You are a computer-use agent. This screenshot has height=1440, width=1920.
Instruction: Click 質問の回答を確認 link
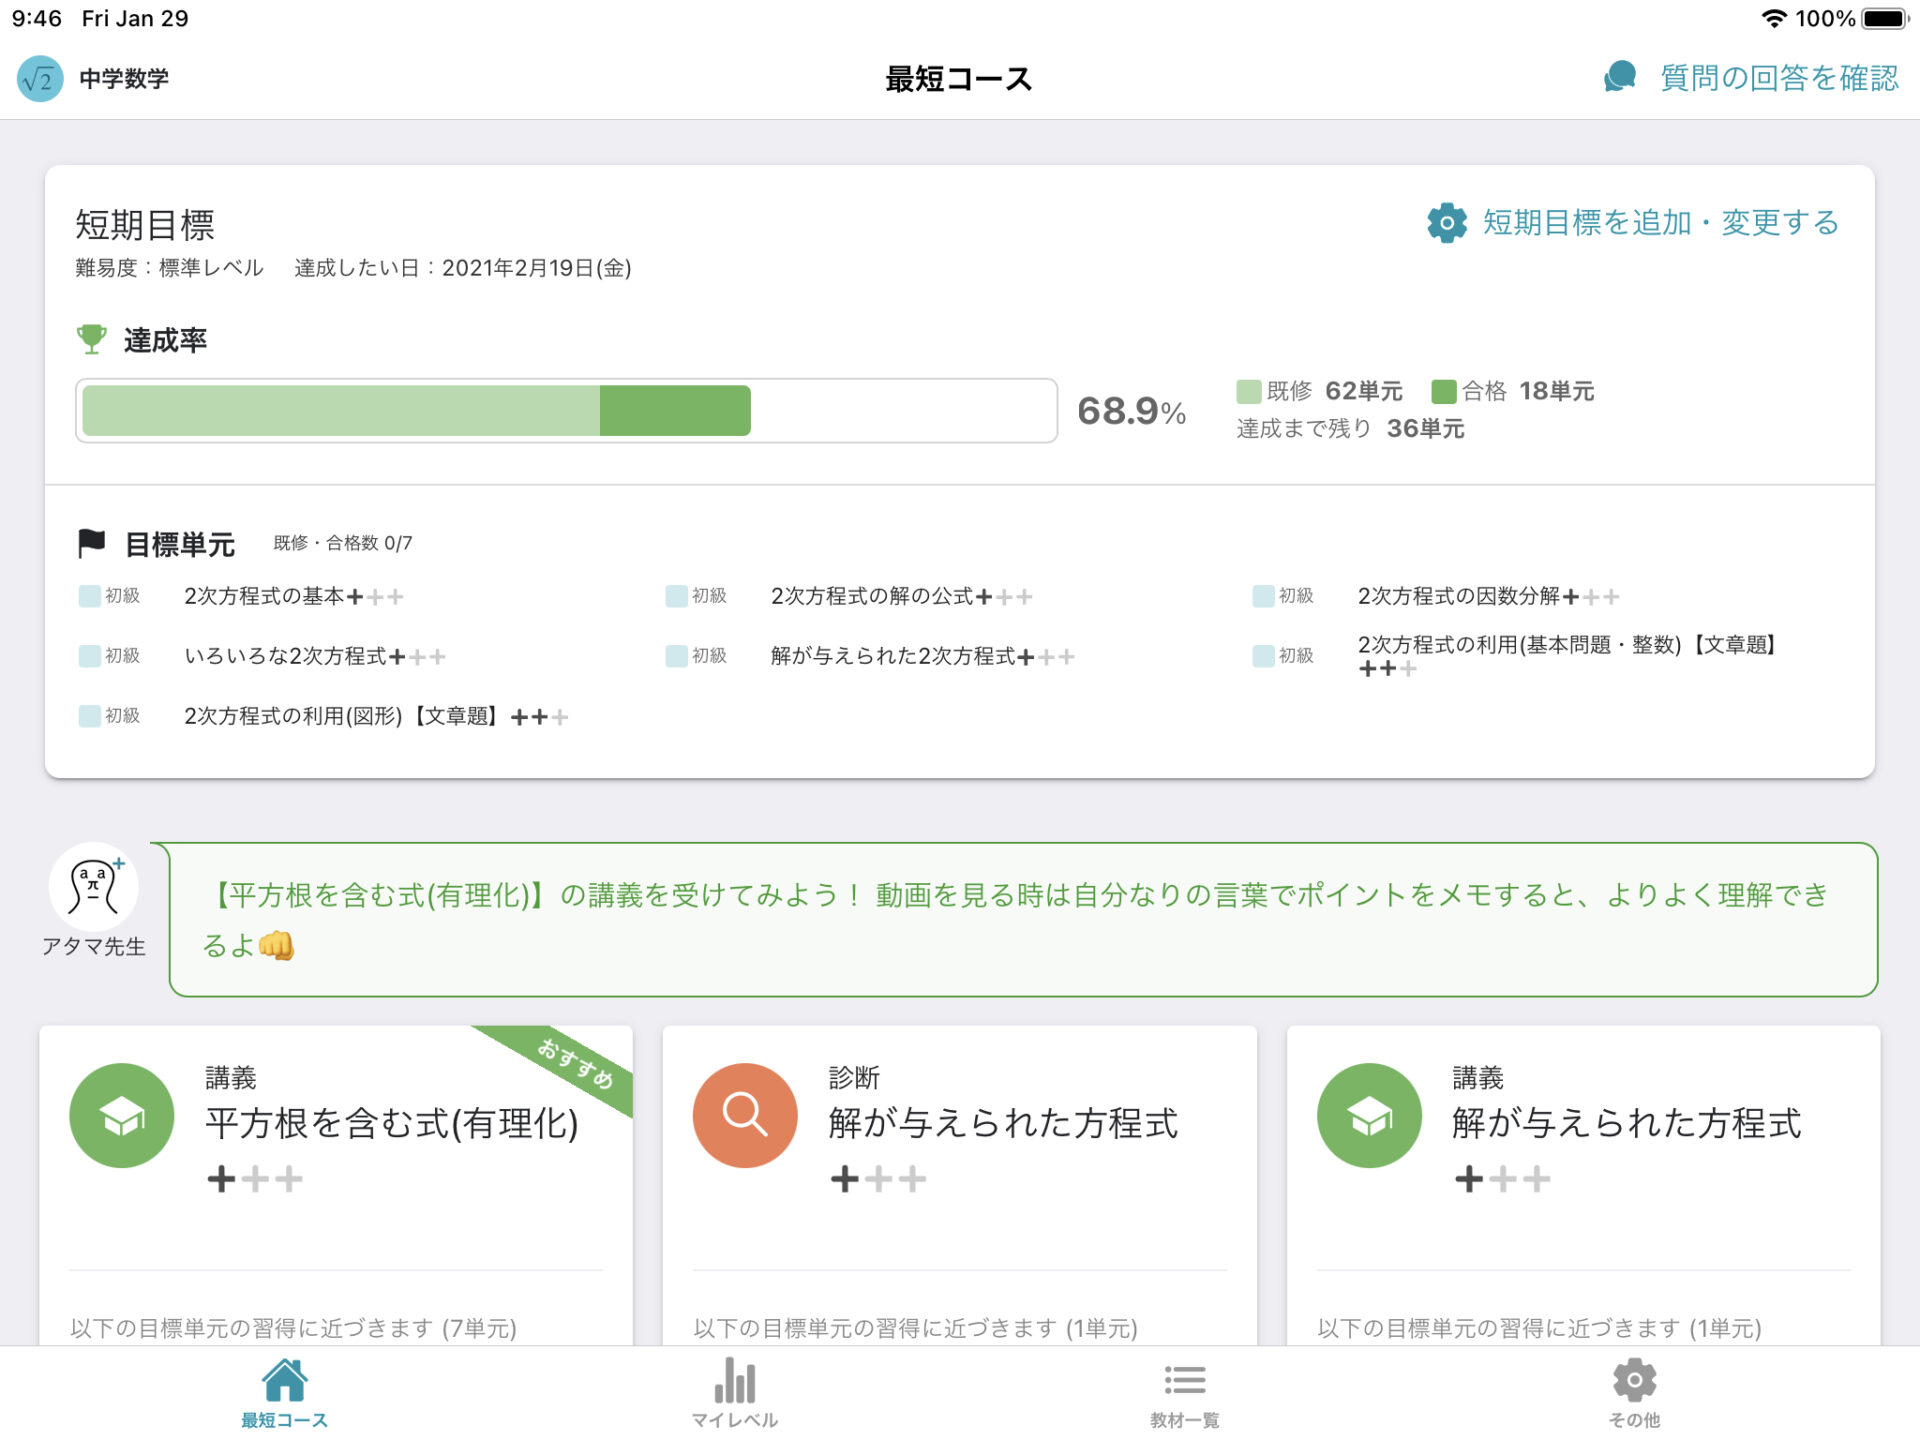coord(1779,78)
